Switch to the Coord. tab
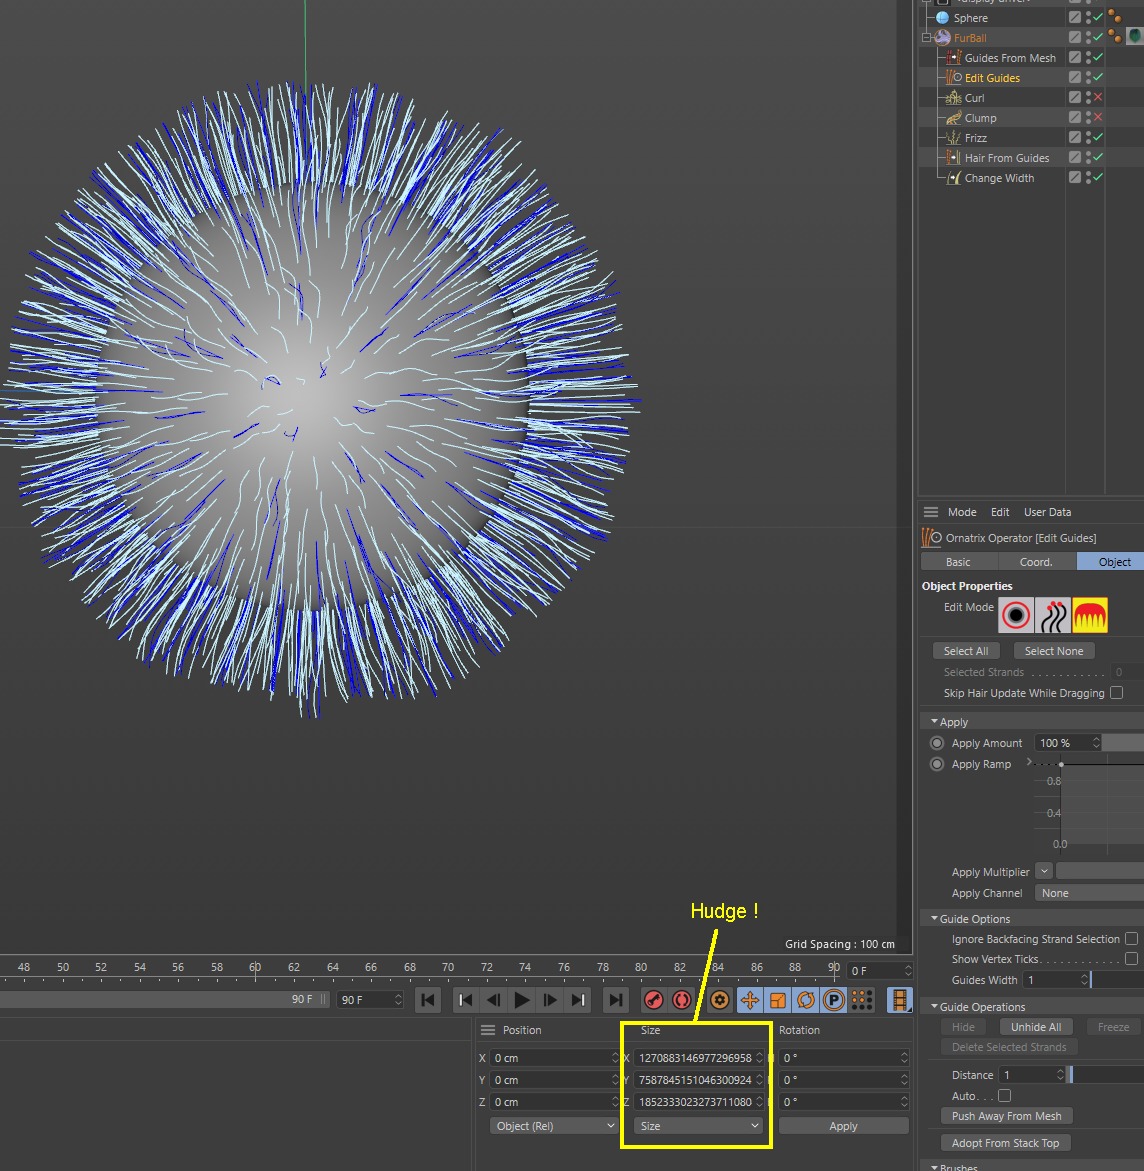Viewport: 1144px width, 1171px height. (x=1036, y=562)
